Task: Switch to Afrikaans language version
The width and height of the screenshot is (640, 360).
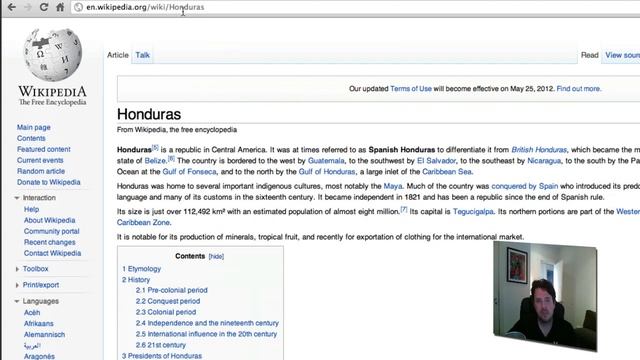Action: coord(38,324)
